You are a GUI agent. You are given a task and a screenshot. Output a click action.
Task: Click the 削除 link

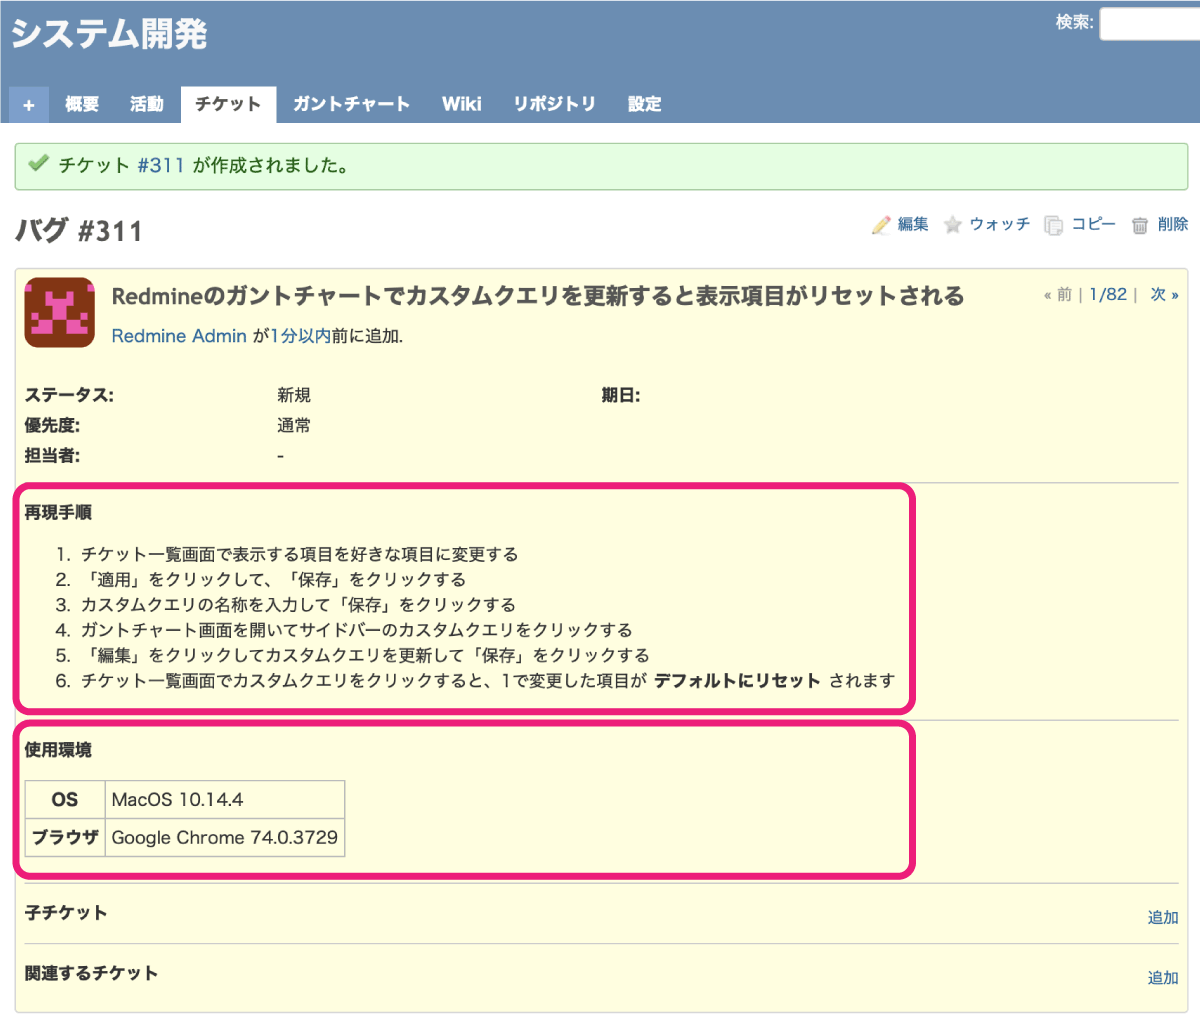click(1173, 224)
